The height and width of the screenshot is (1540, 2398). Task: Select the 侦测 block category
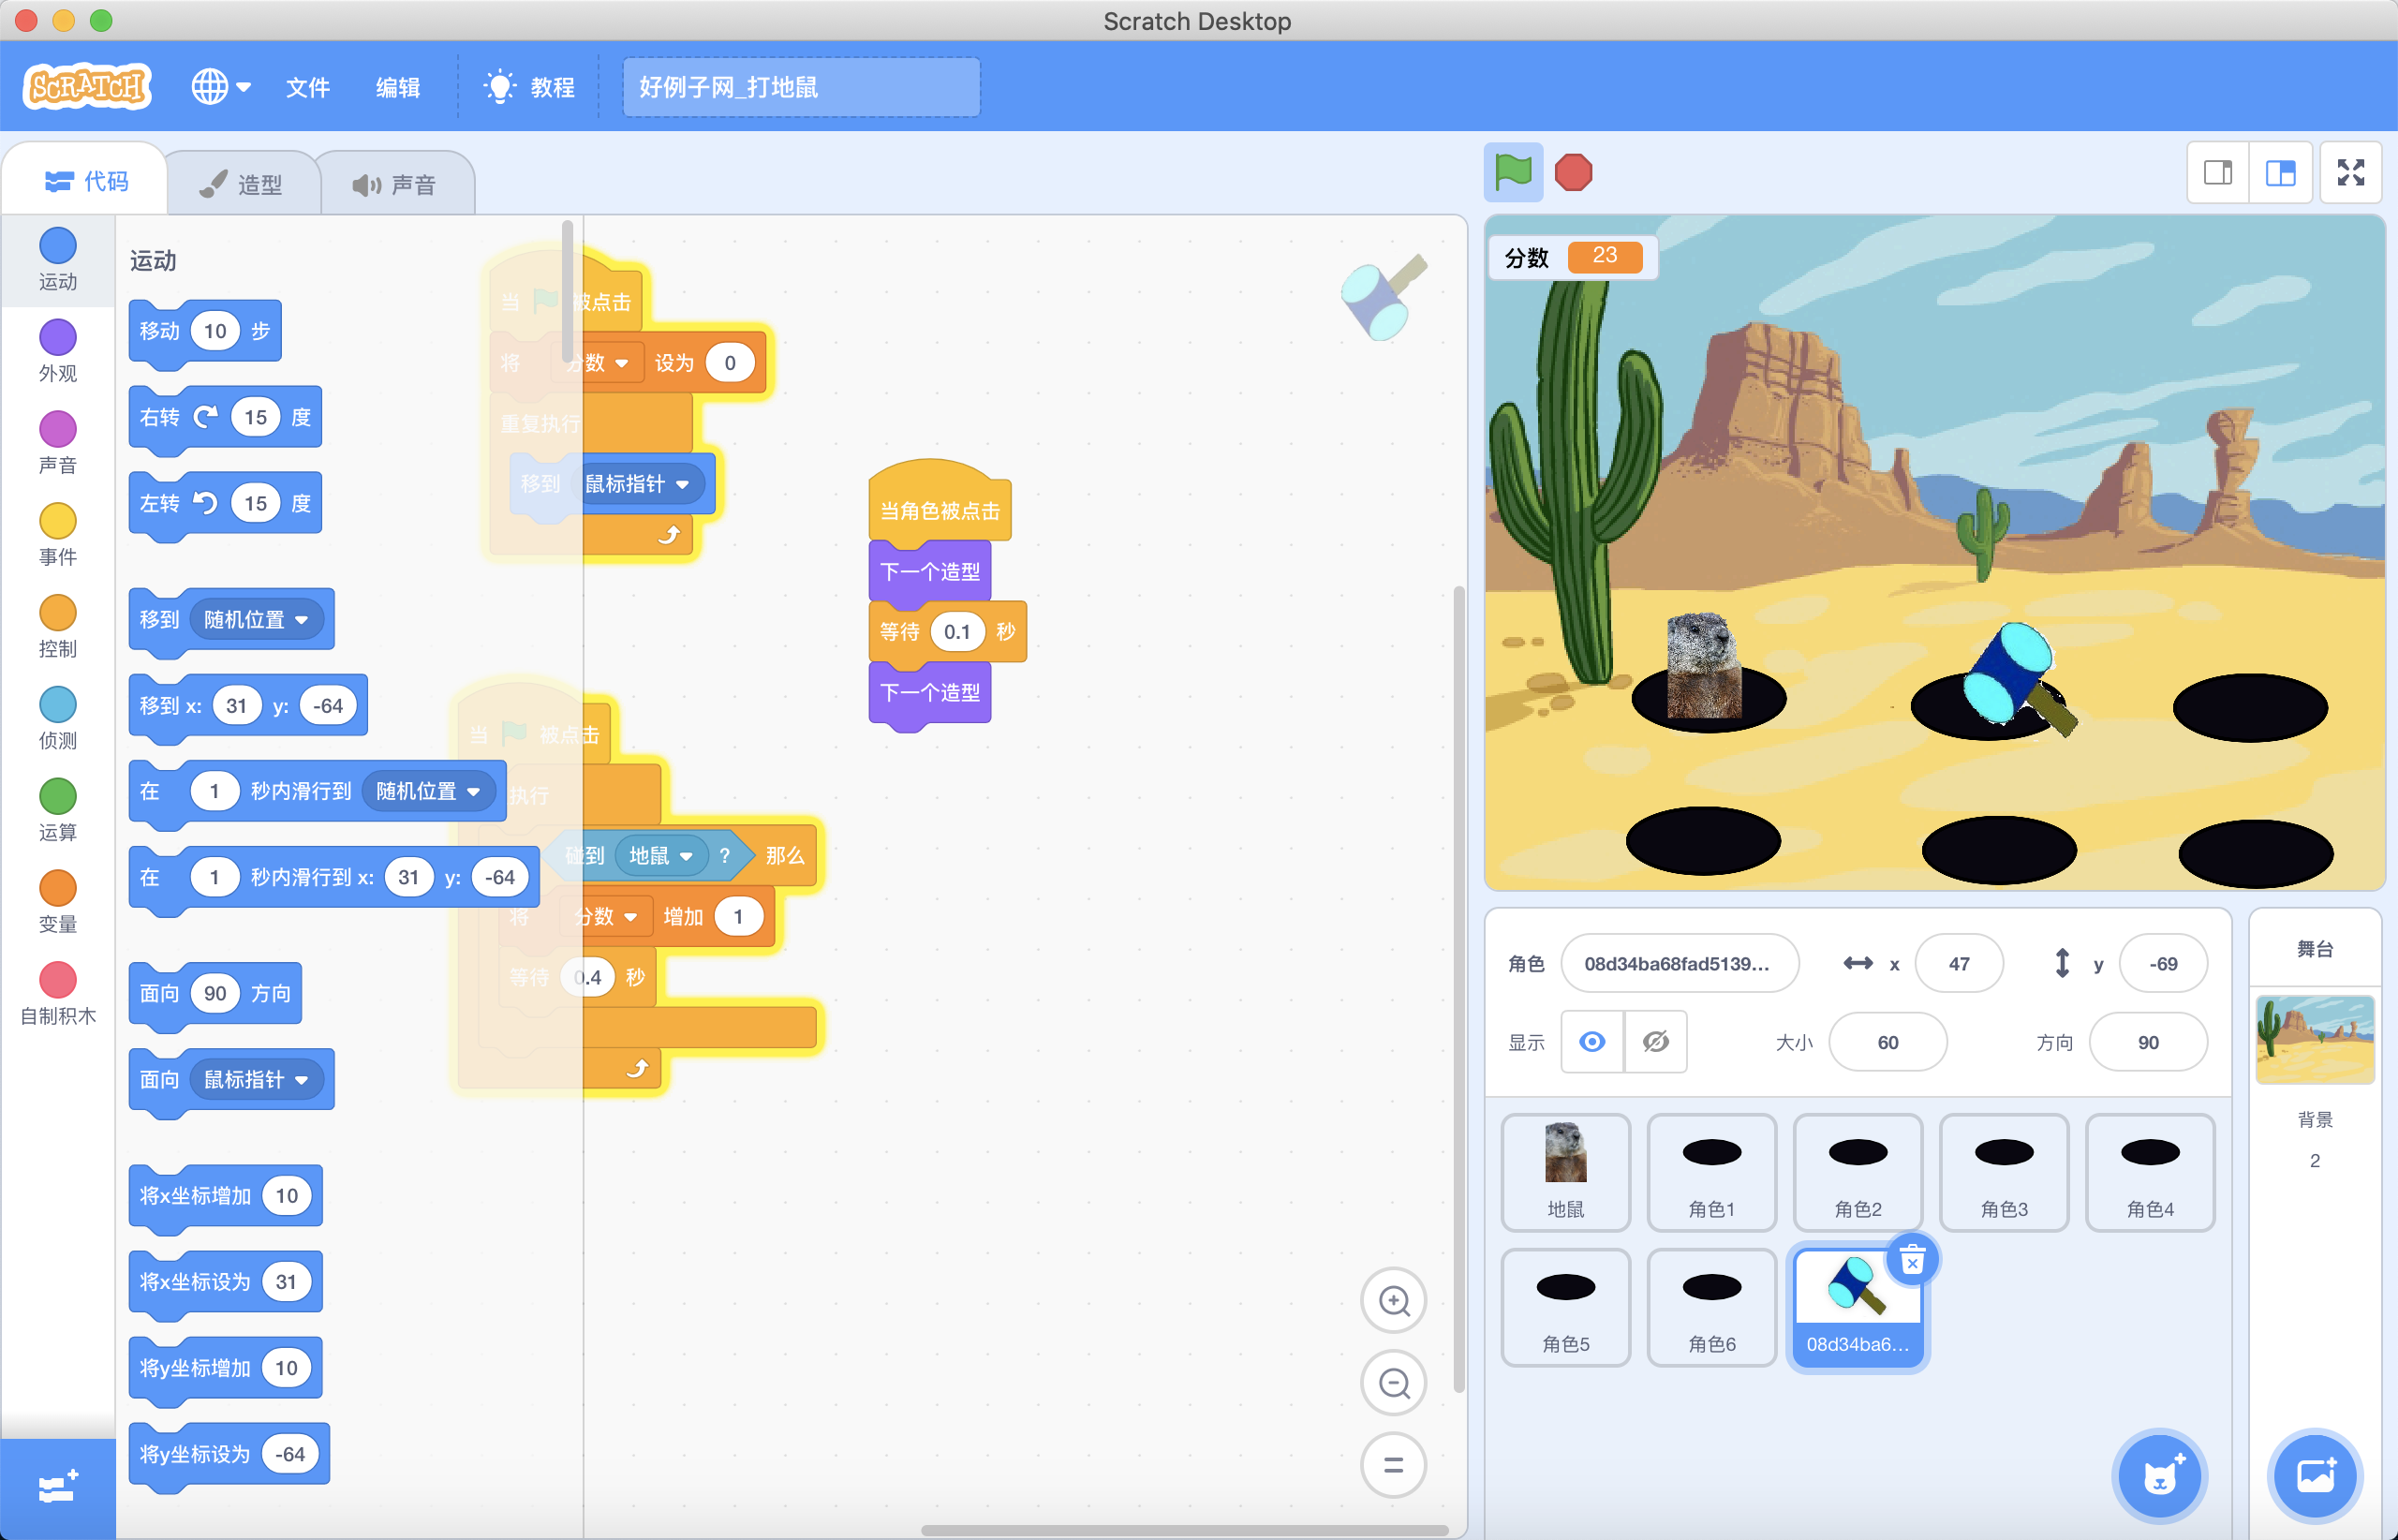click(x=57, y=718)
